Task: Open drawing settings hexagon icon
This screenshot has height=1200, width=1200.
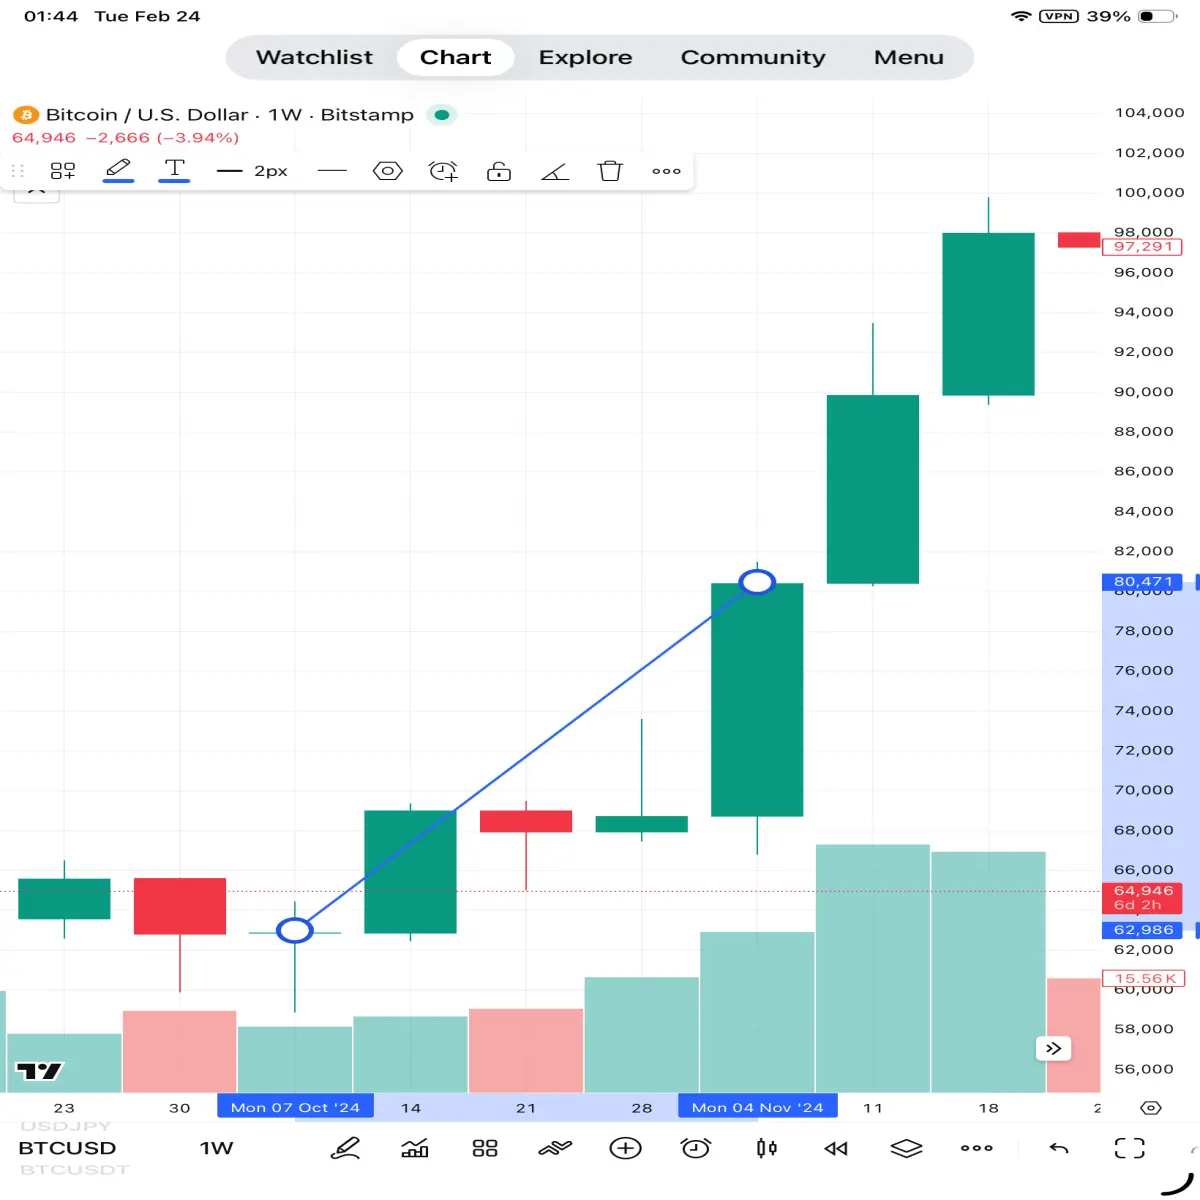Action: click(x=388, y=171)
